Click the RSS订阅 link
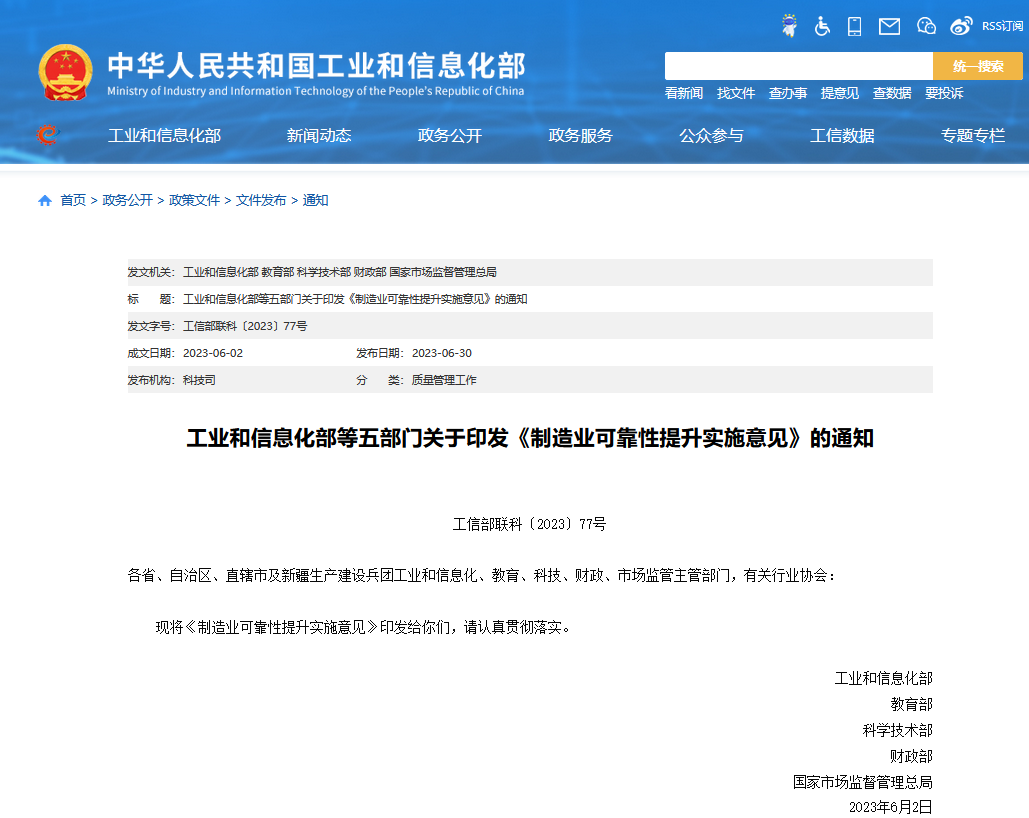 [1002, 26]
